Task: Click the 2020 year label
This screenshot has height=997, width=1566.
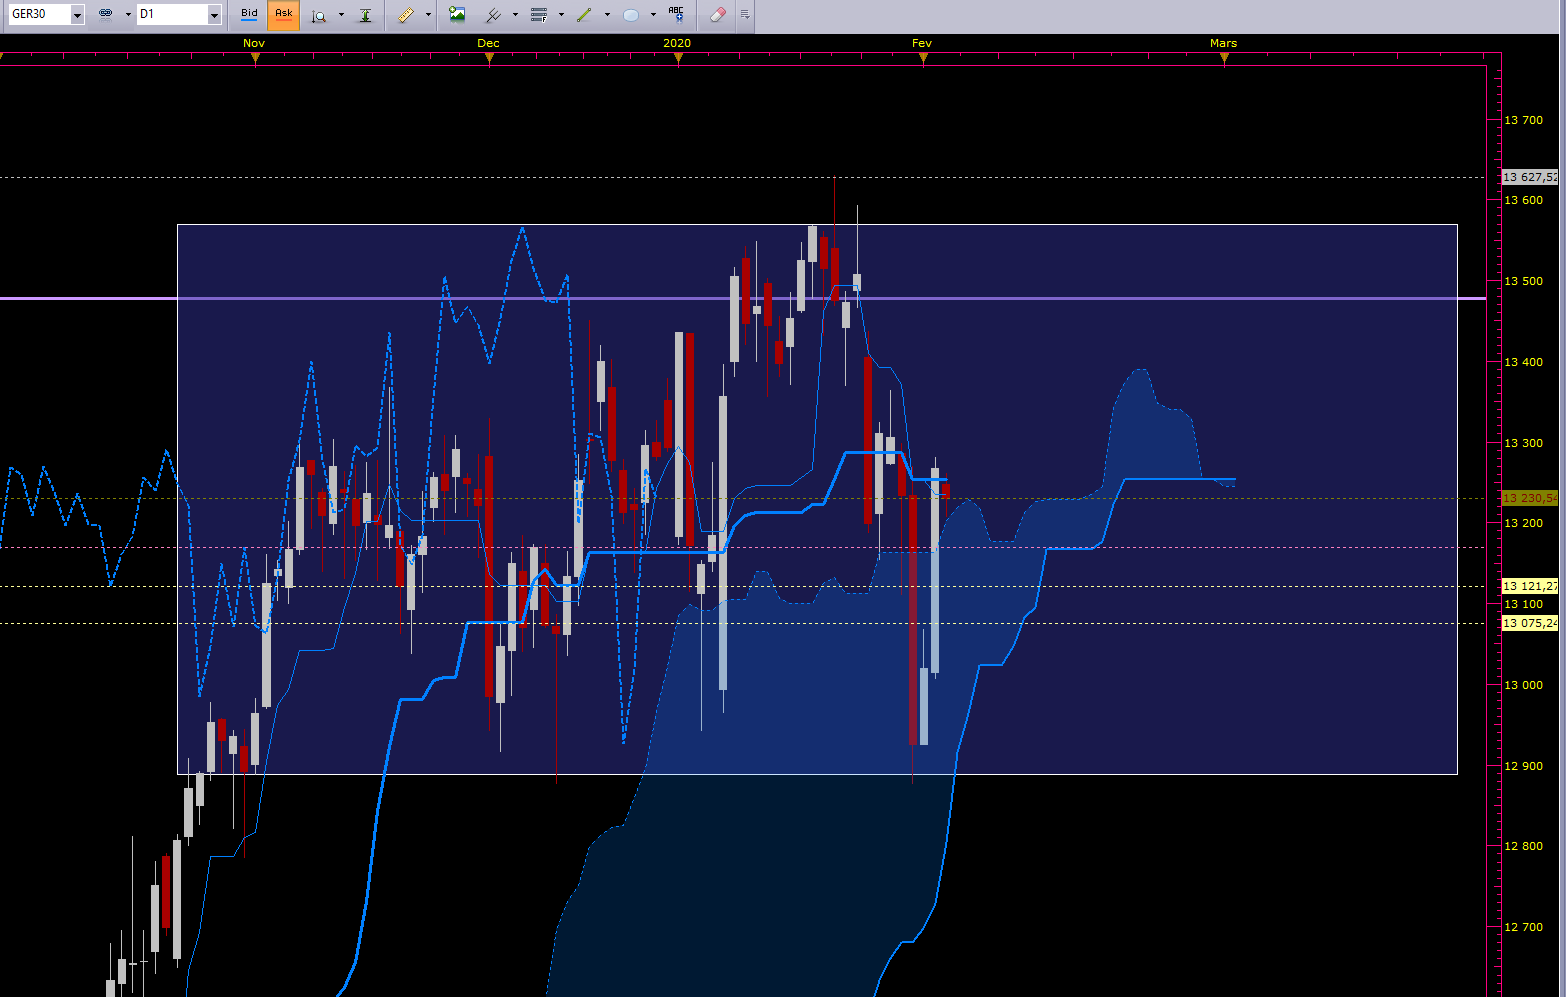Action: 677,43
